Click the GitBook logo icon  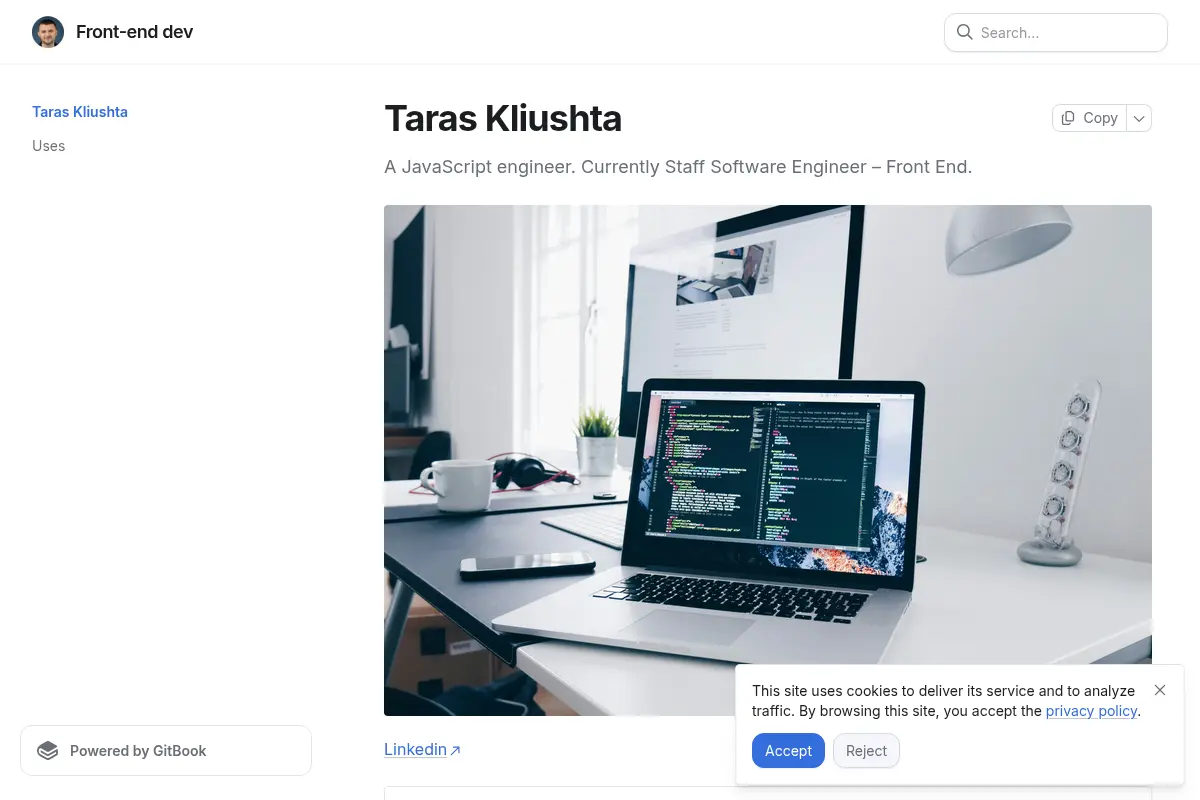(x=47, y=751)
